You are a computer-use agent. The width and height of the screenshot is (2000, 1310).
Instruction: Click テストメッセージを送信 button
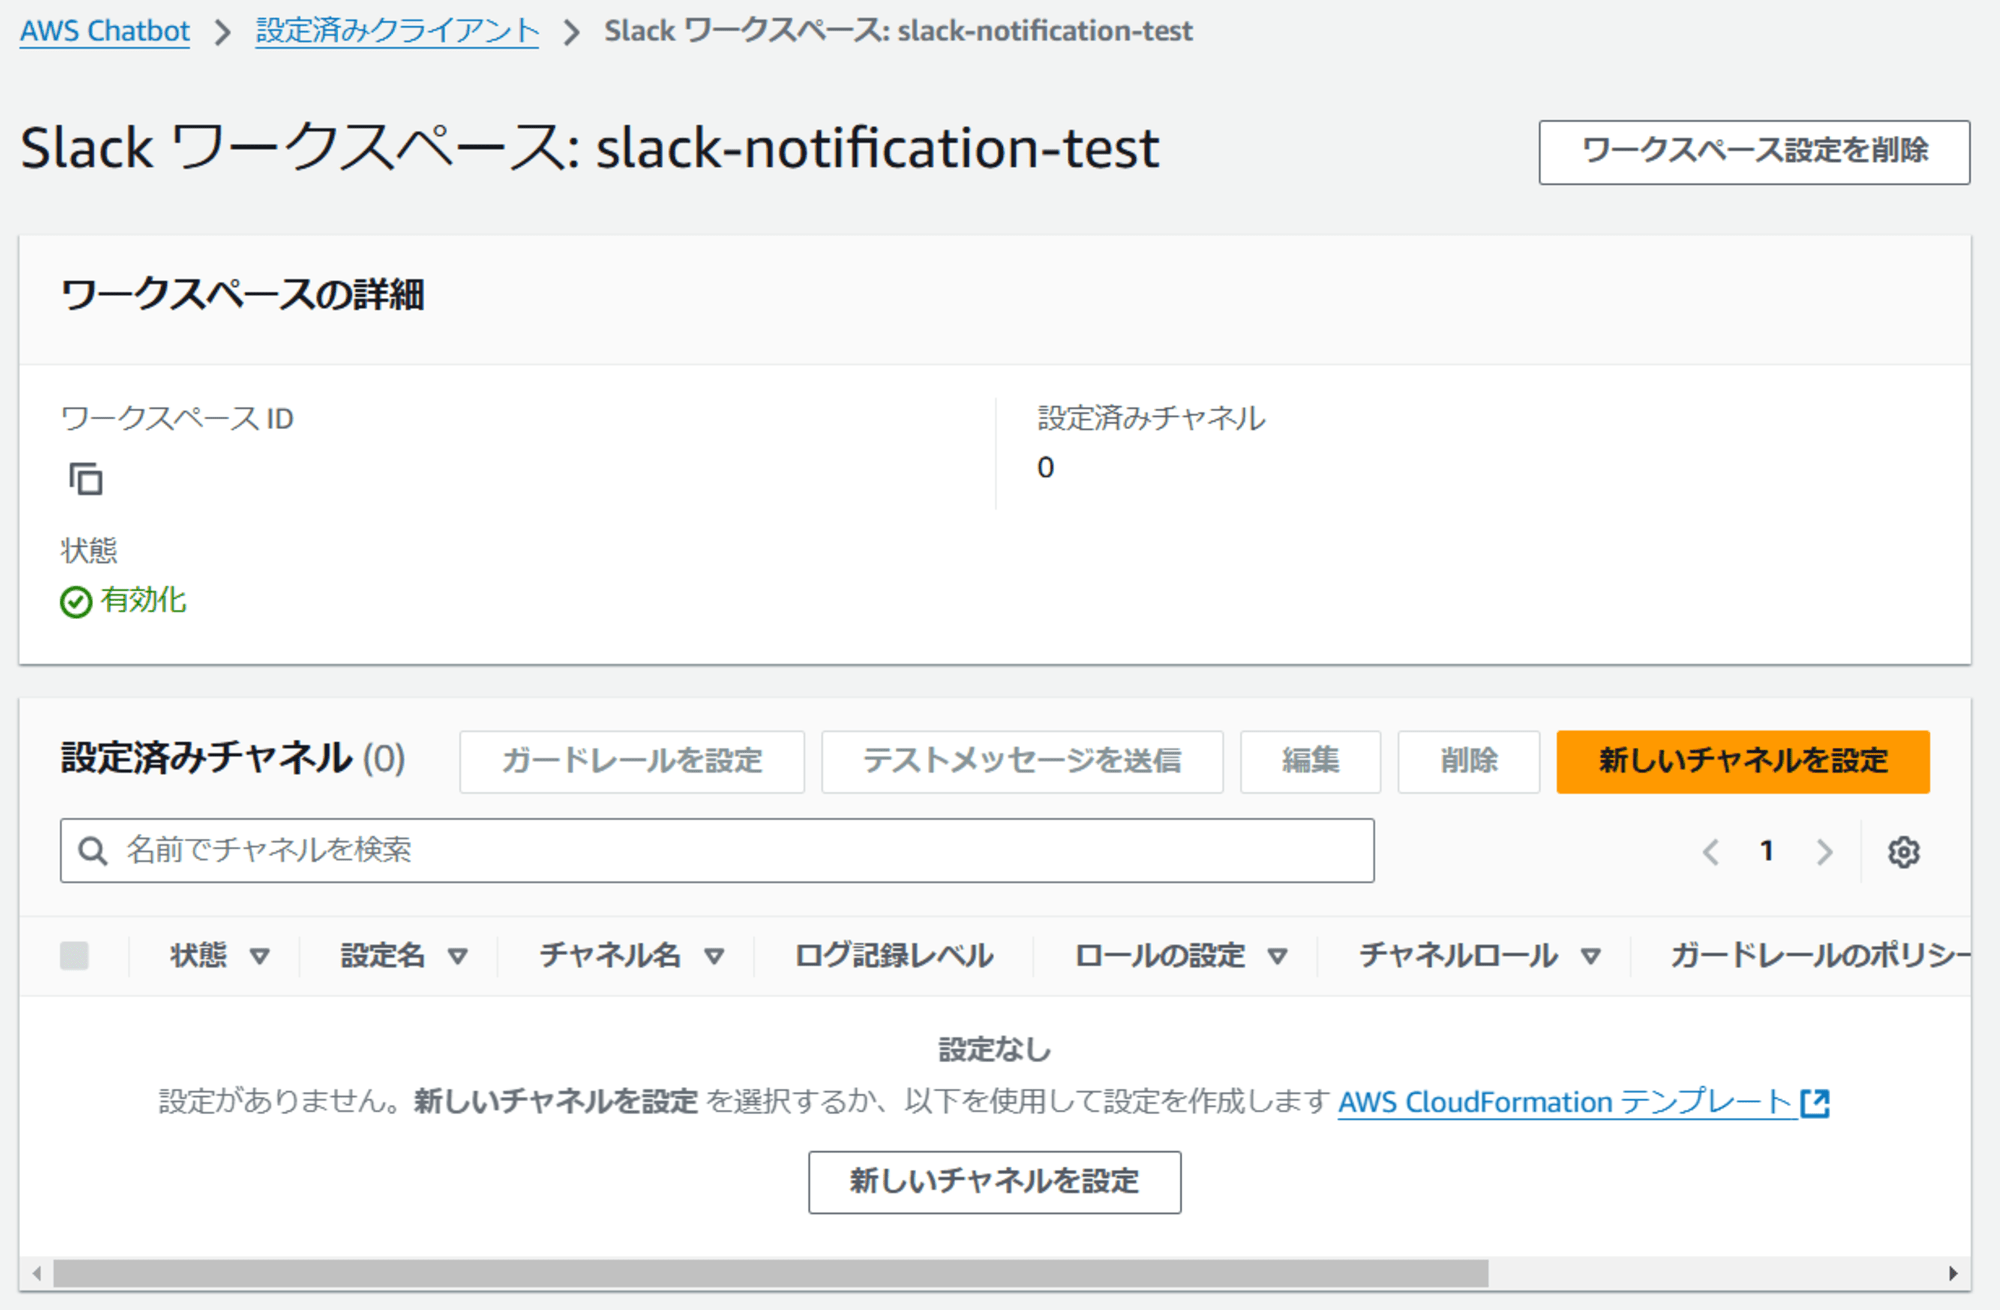pyautogui.click(x=1022, y=761)
